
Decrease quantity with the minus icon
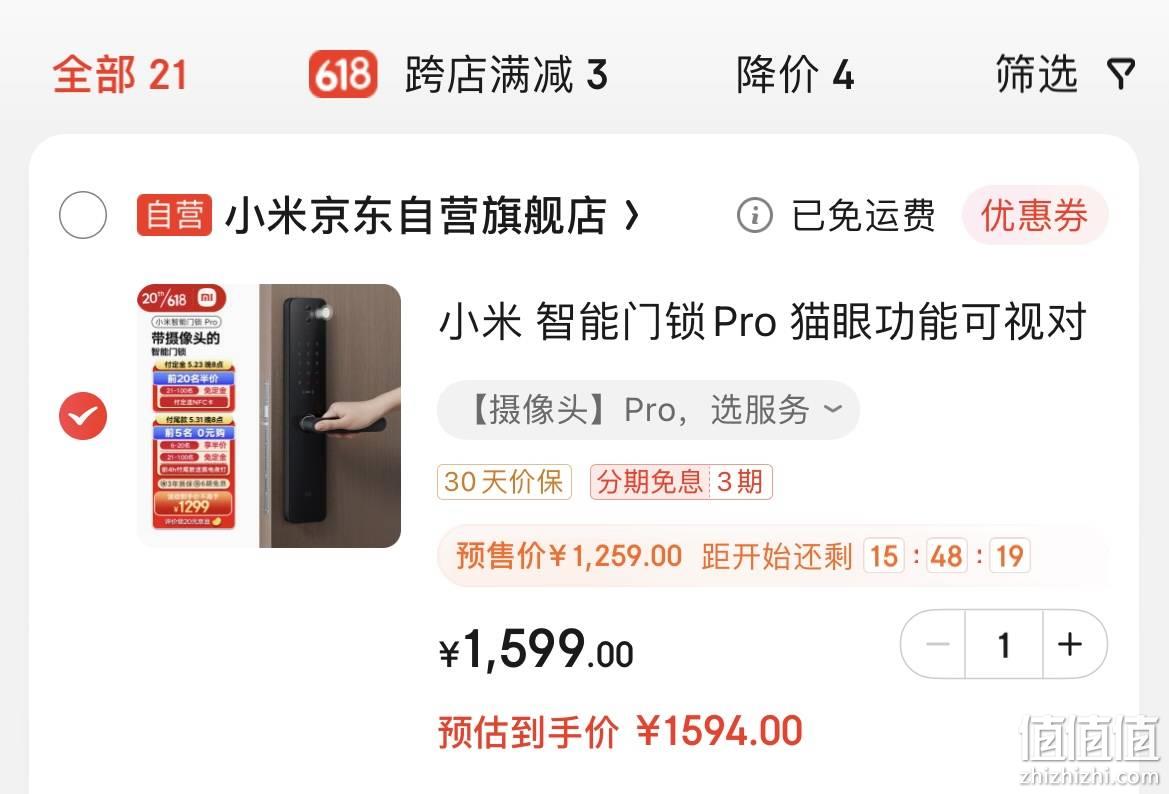(936, 644)
